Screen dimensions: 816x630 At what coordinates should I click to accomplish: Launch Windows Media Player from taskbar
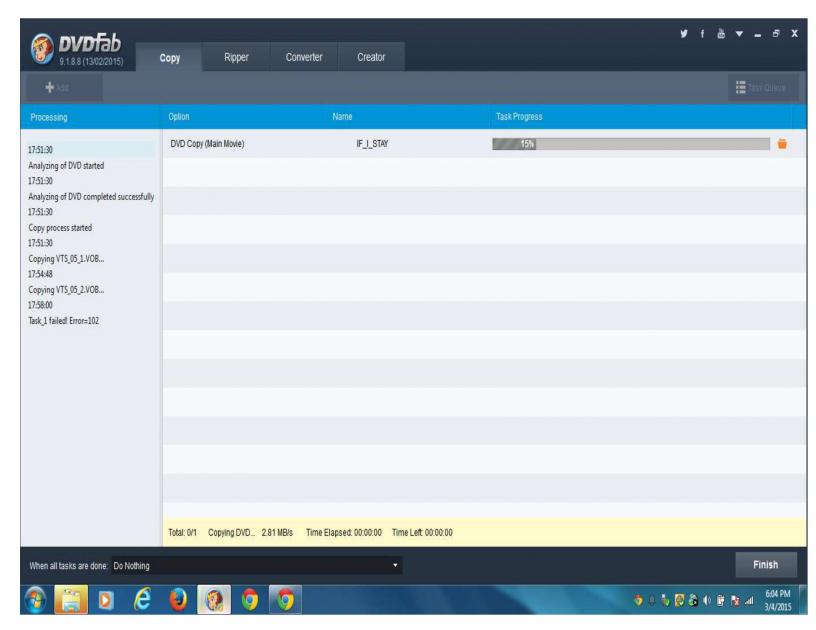point(106,600)
